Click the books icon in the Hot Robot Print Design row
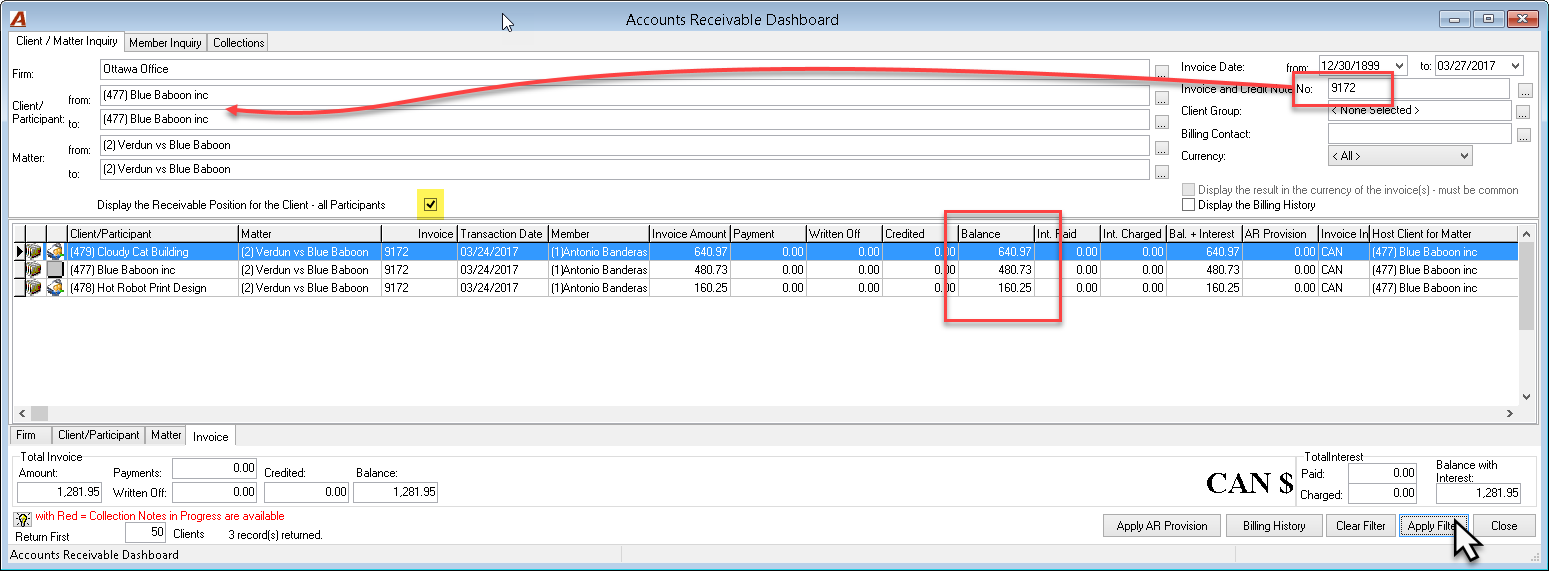The image size is (1549, 571). point(35,288)
